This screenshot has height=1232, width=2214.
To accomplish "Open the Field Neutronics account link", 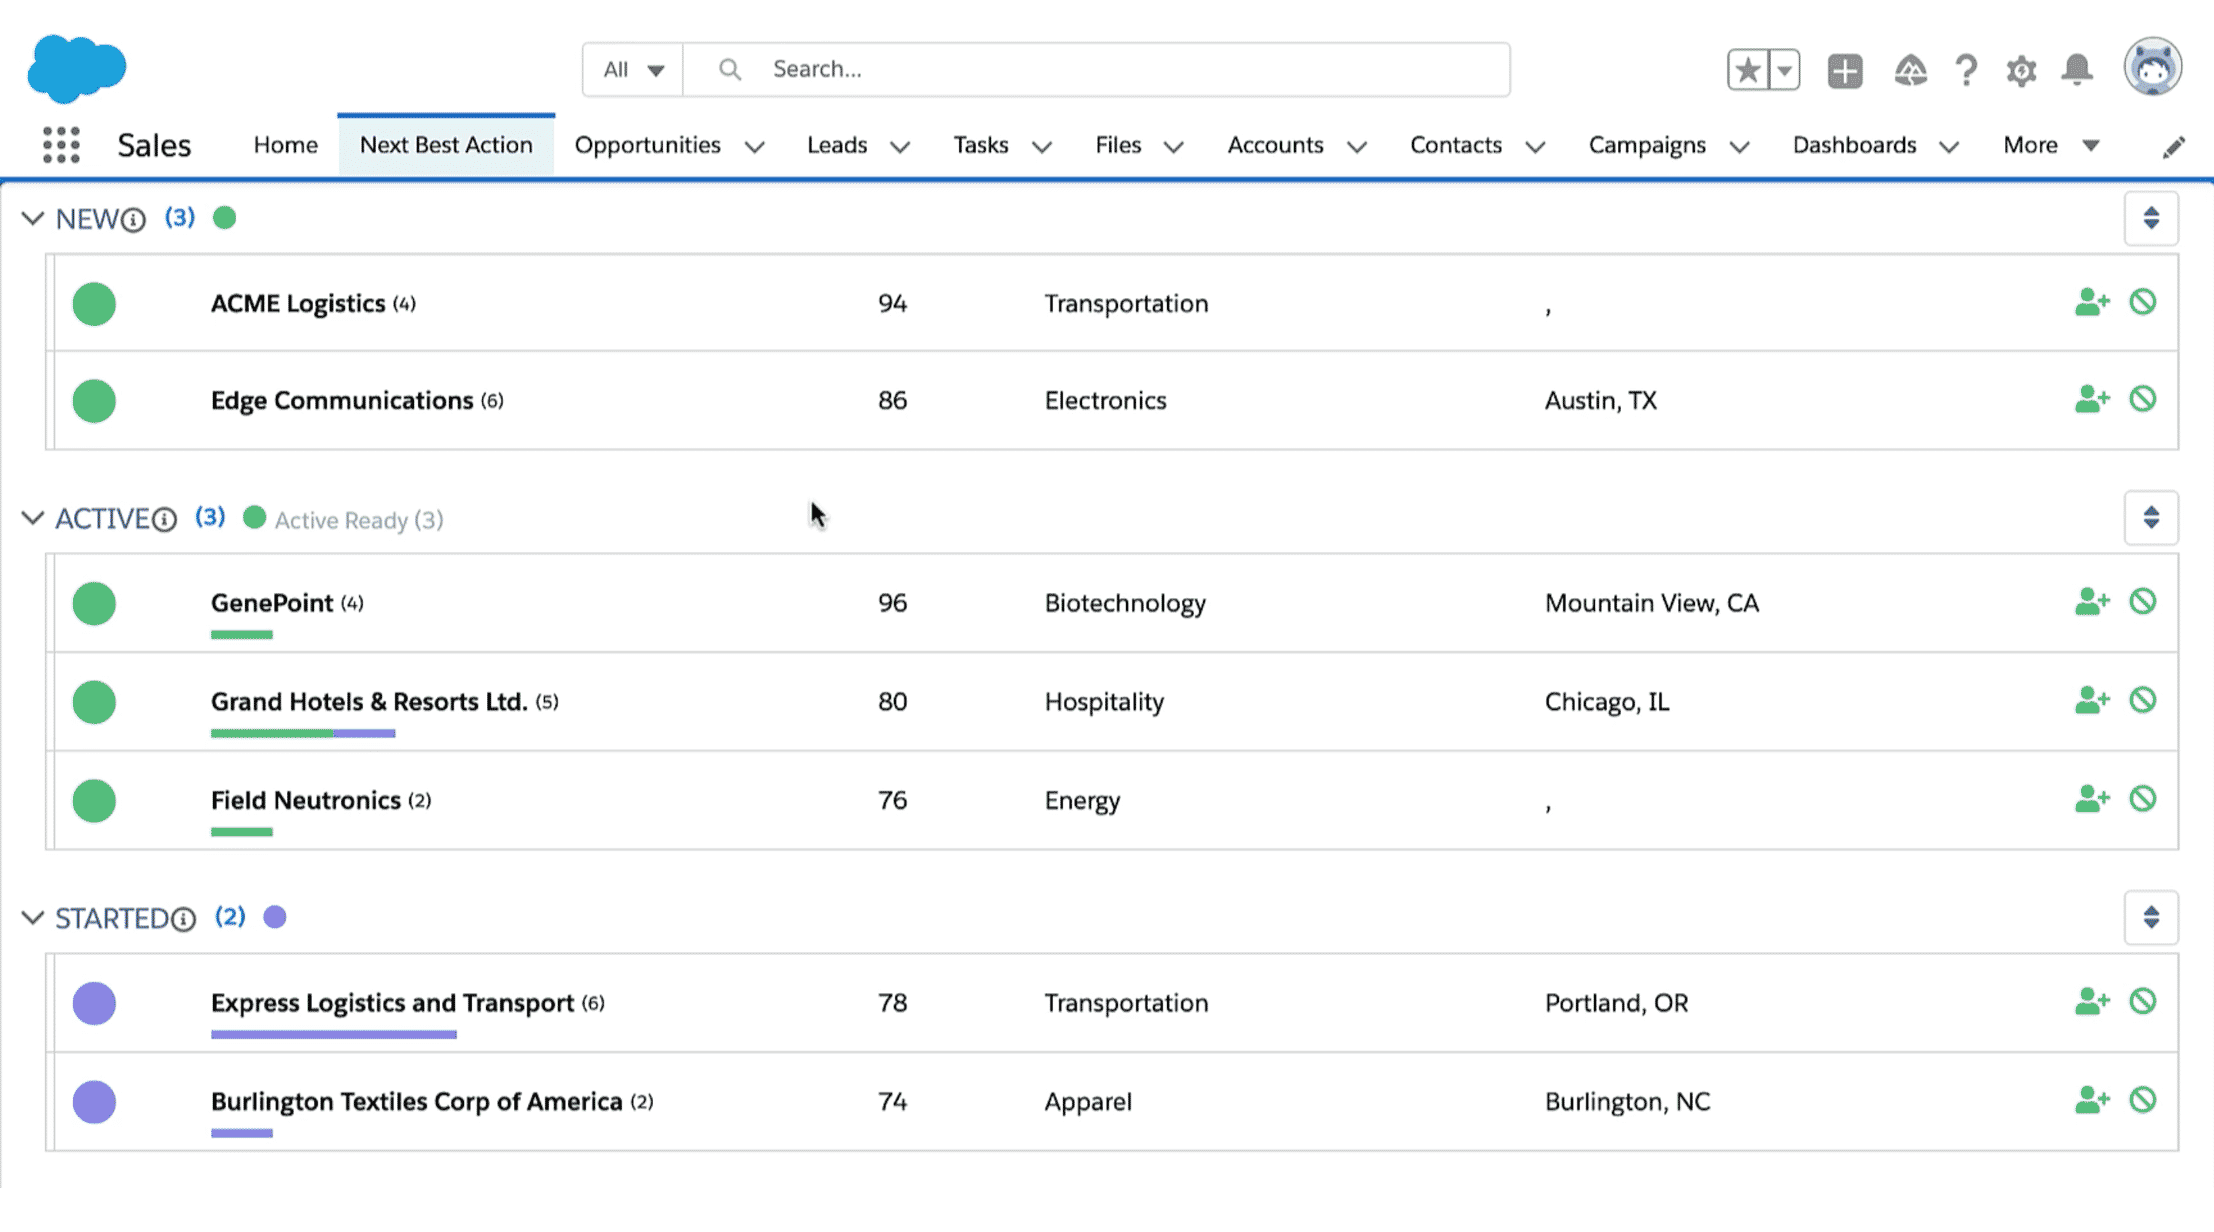I will click(305, 801).
